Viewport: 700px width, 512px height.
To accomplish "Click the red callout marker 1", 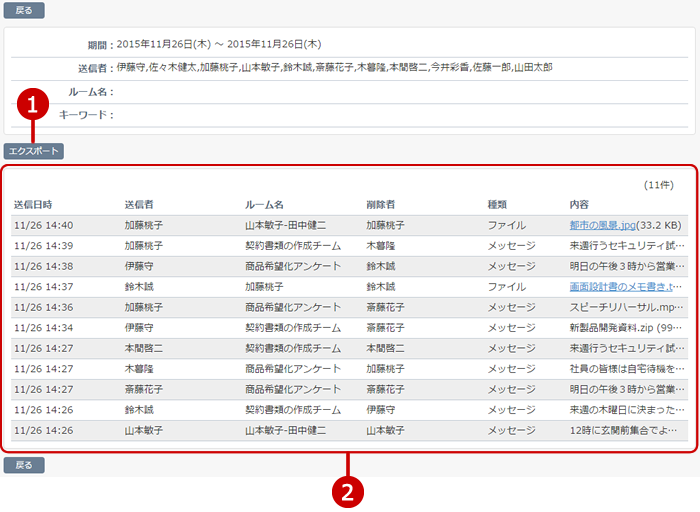I will pos(34,104).
